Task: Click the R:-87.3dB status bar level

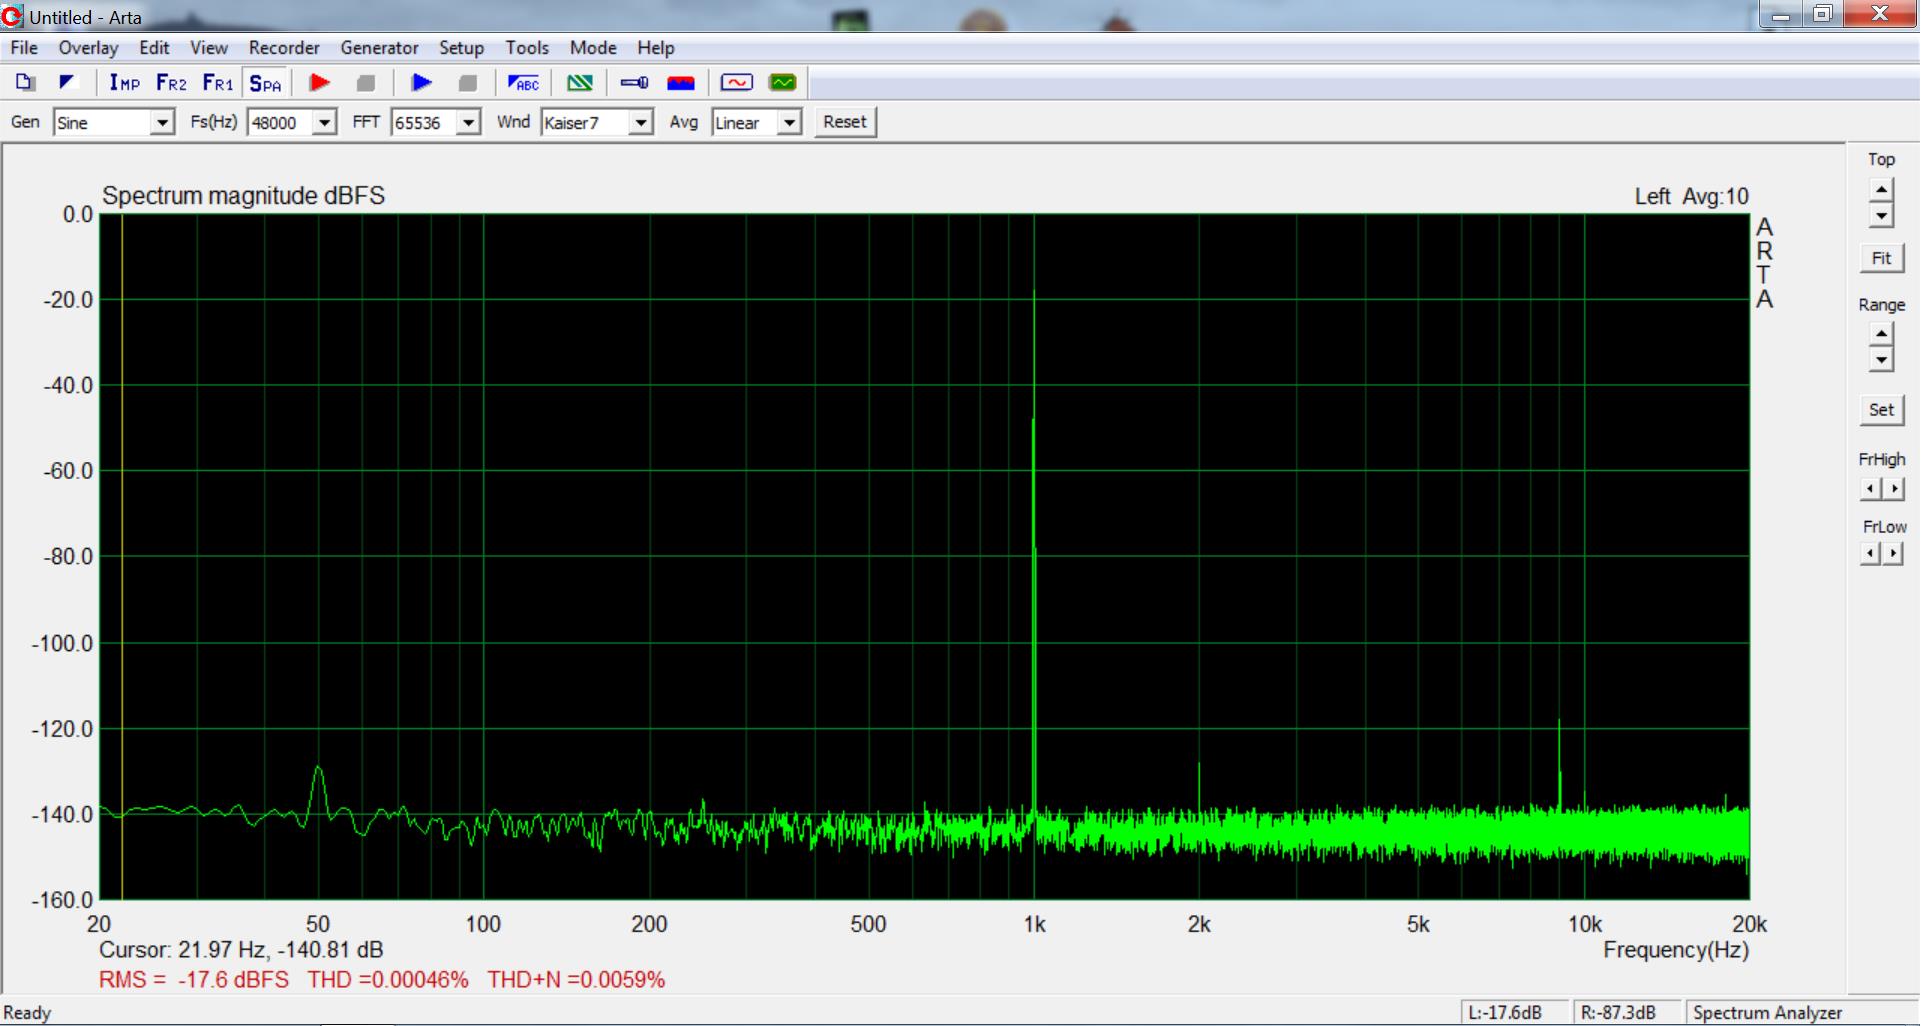Action: coord(1619,1013)
